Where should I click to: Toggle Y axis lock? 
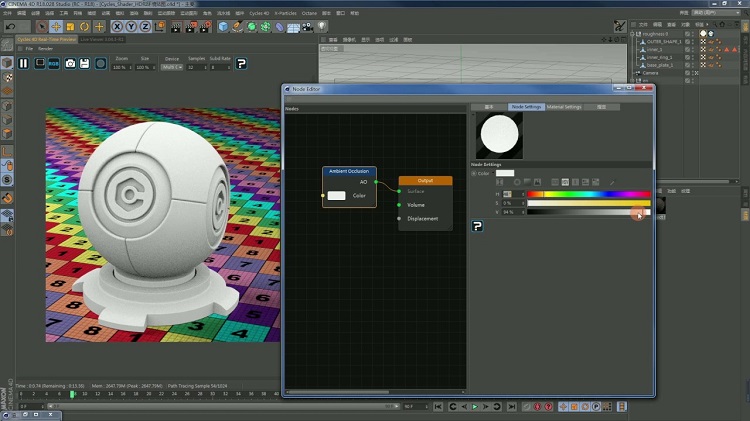click(x=132, y=26)
